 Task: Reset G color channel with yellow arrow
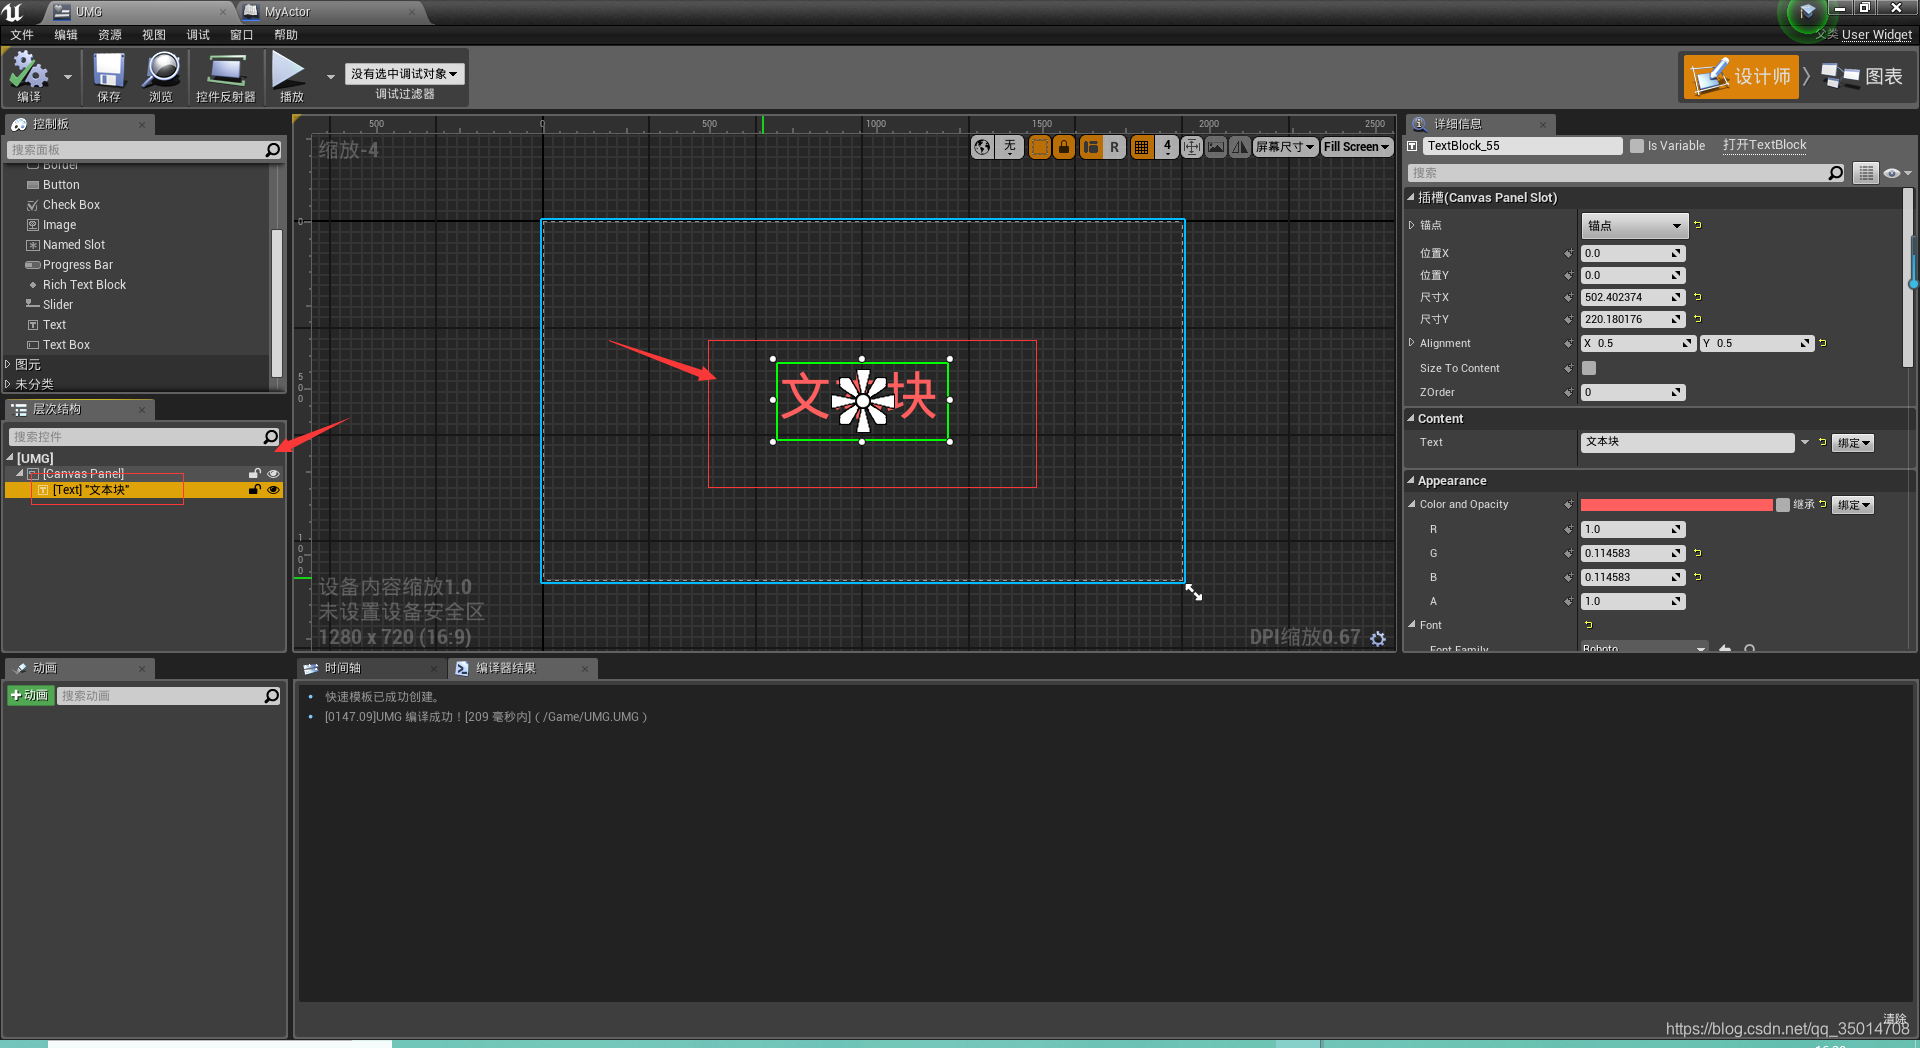[x=1698, y=553]
